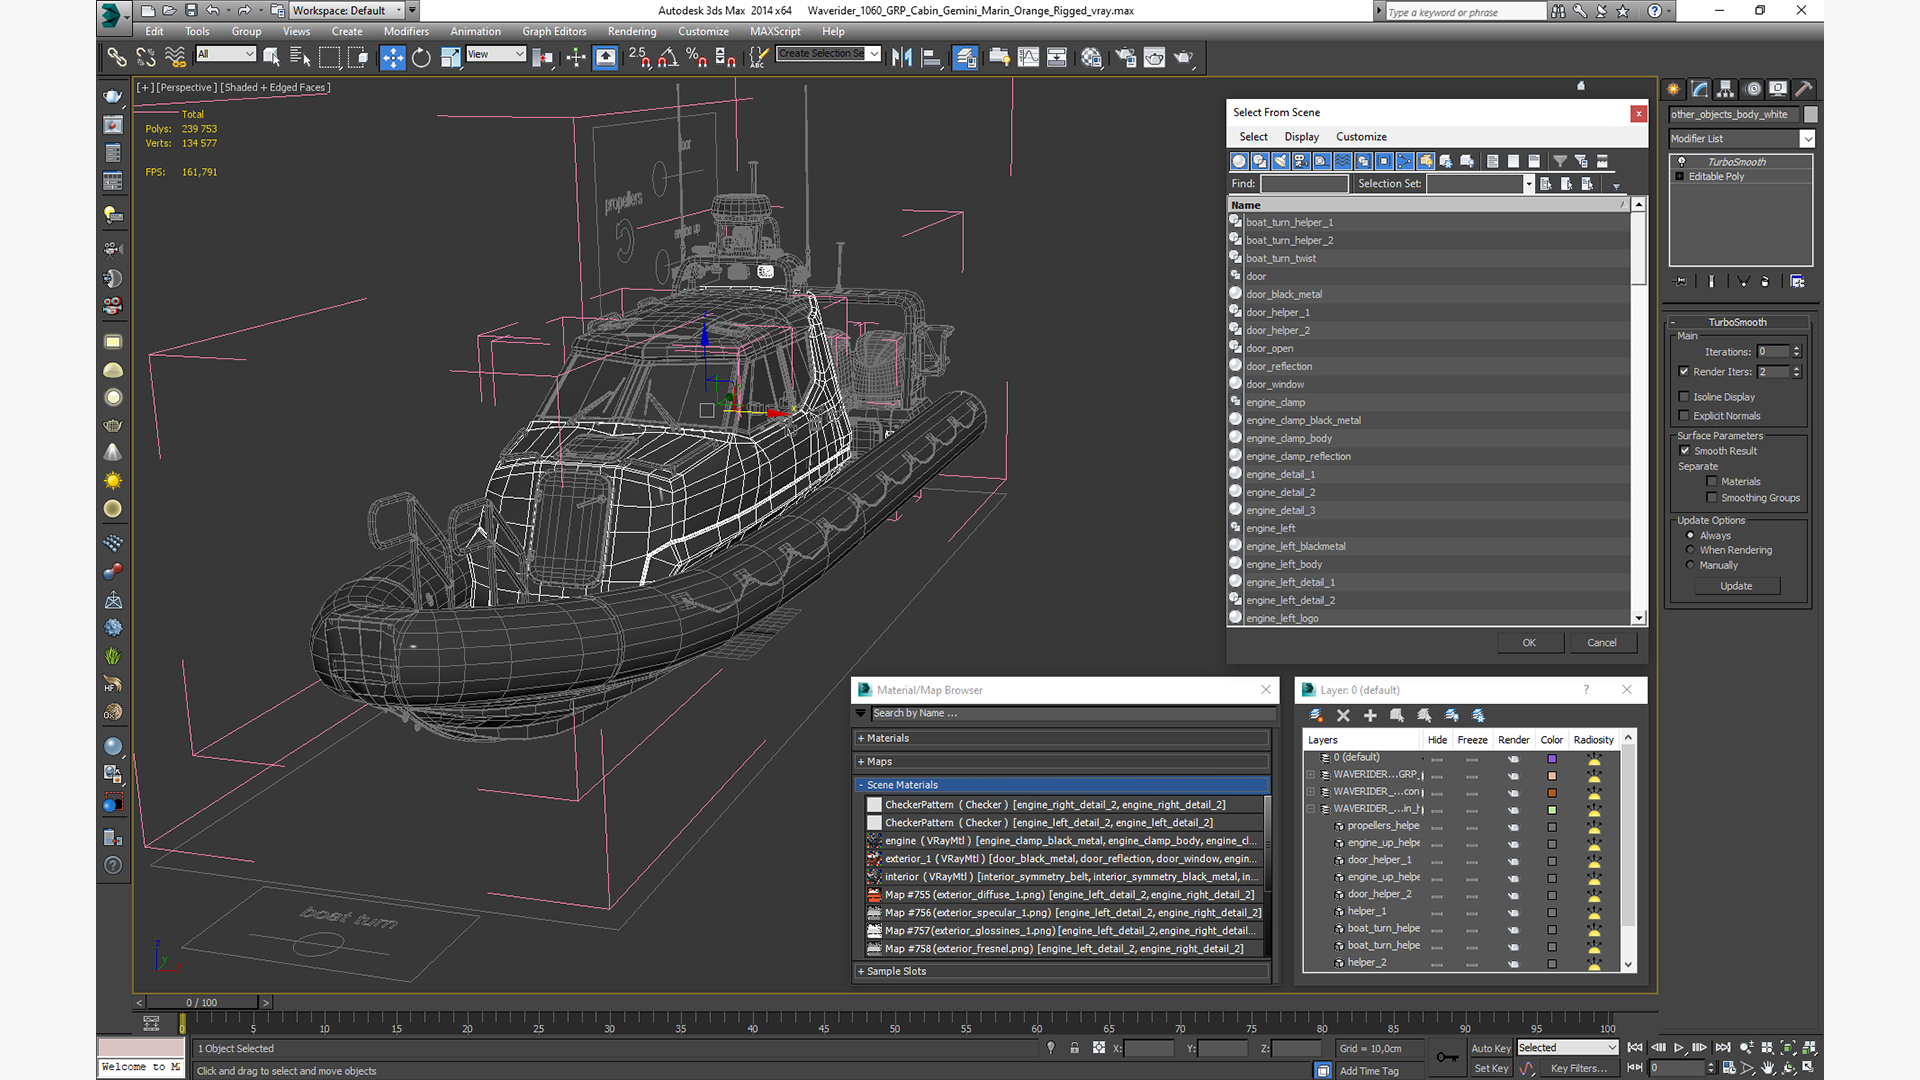The image size is (1920, 1080).
Task: Click the Update button in TurboSmooth
Action: tap(1736, 586)
